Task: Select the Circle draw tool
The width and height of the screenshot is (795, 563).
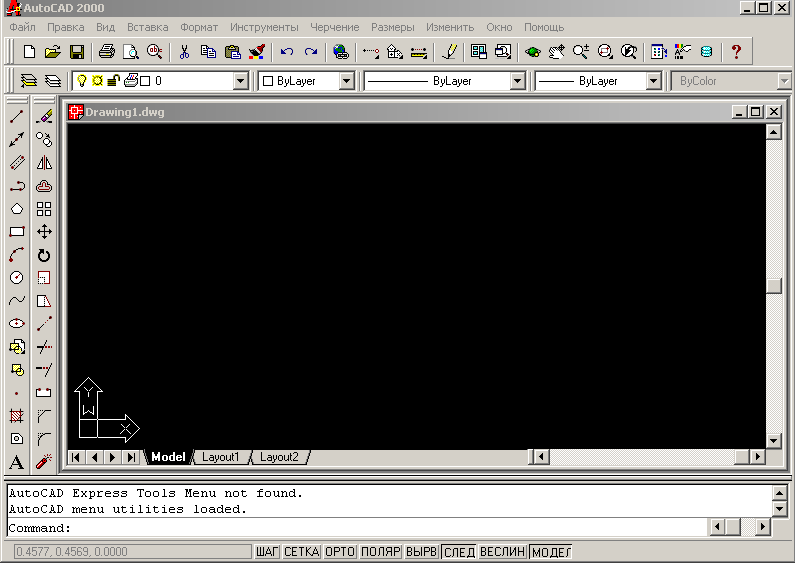Action: click(17, 278)
